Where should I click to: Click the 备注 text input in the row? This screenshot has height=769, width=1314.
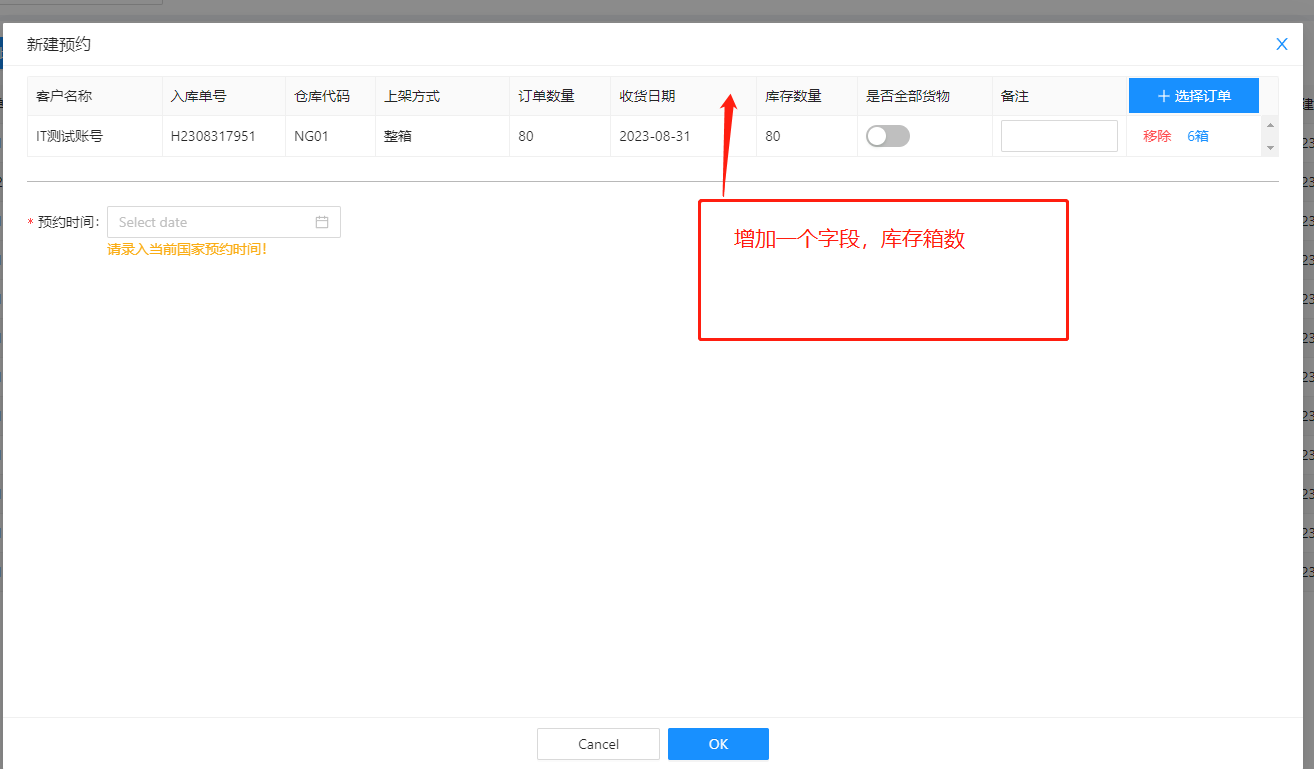coord(1058,136)
